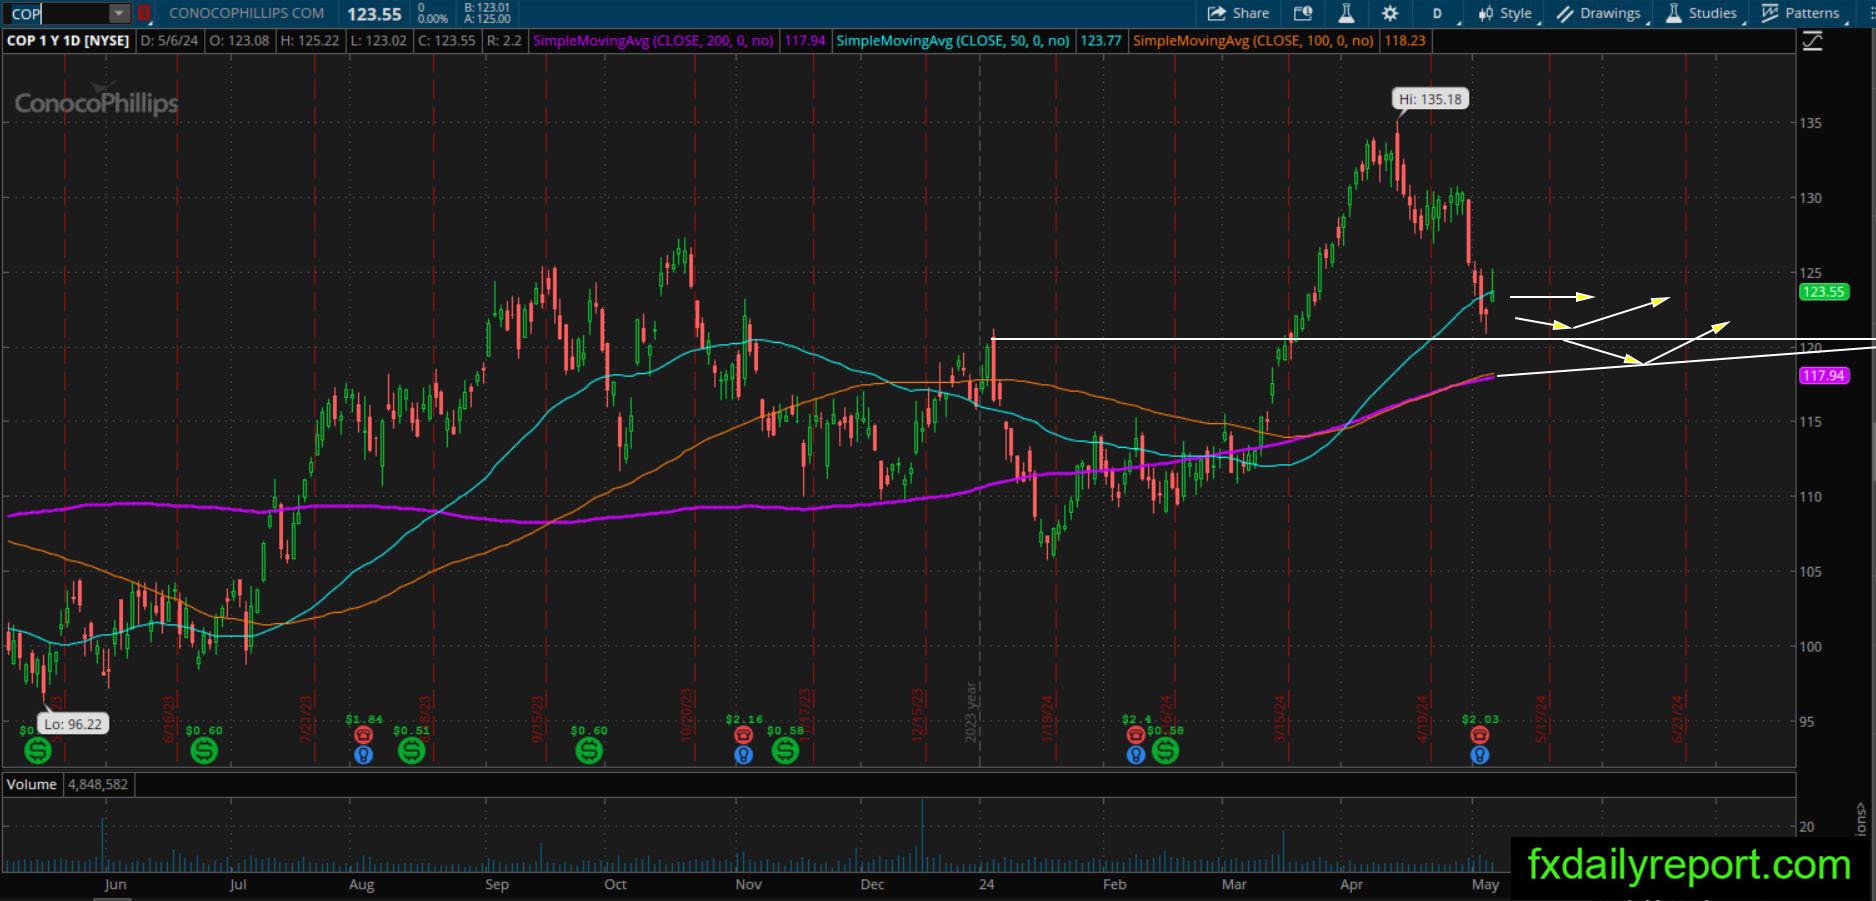Image resolution: width=1876 pixels, height=901 pixels.
Task: Click the Apr label on the time axis
Action: pyautogui.click(x=1351, y=884)
